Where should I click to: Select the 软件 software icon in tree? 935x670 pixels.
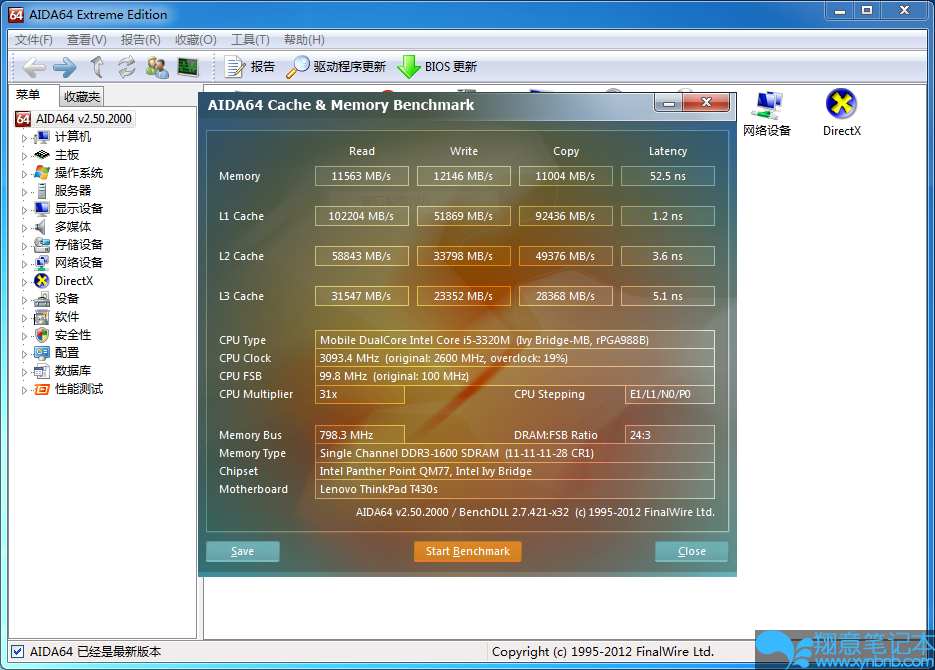42,317
